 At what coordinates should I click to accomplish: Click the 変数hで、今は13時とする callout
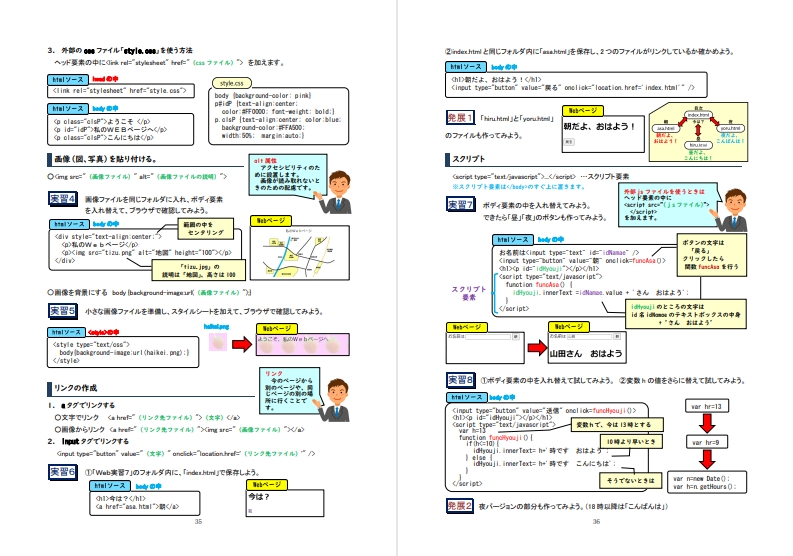[x=617, y=425]
